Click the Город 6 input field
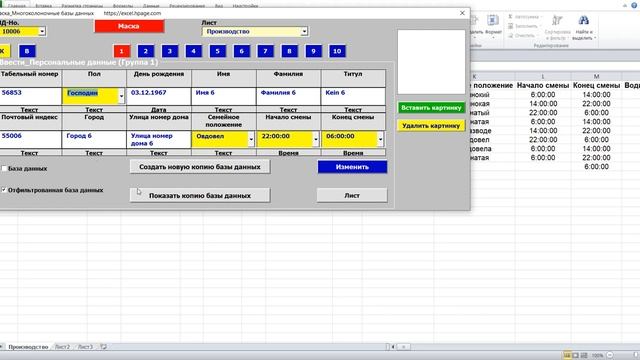The height and width of the screenshot is (360, 640). click(94, 139)
